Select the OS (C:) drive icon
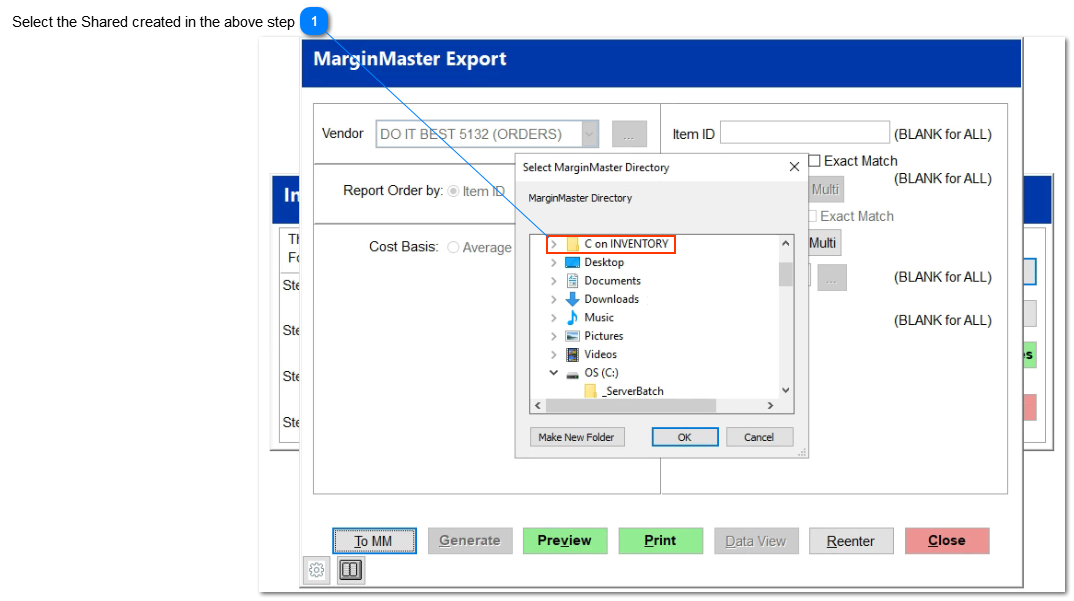Viewport: 1074px width, 601px height. click(573, 373)
